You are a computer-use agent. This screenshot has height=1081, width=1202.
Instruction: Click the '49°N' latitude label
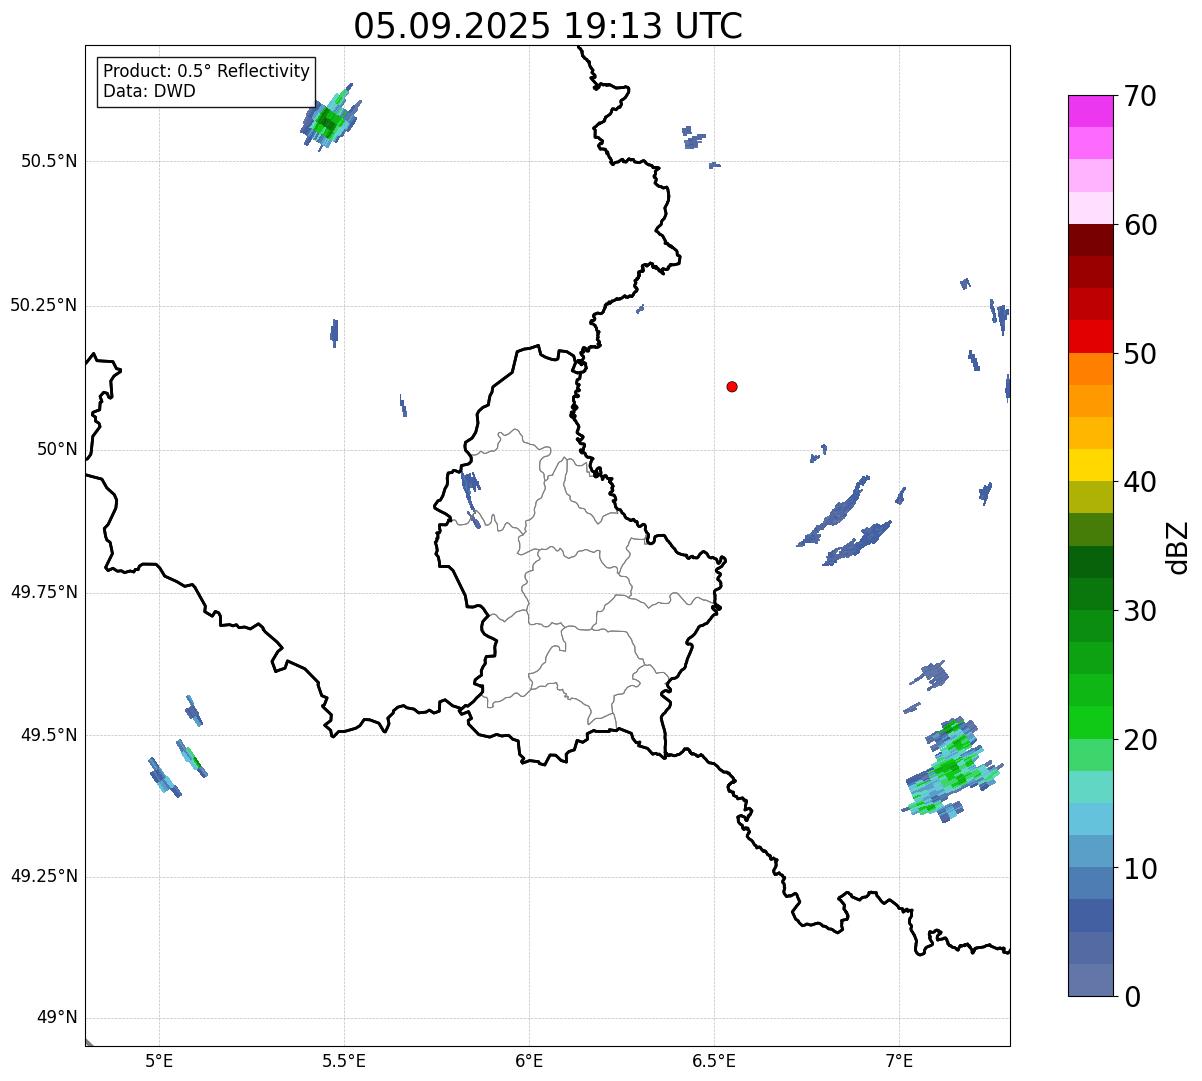tap(57, 1018)
